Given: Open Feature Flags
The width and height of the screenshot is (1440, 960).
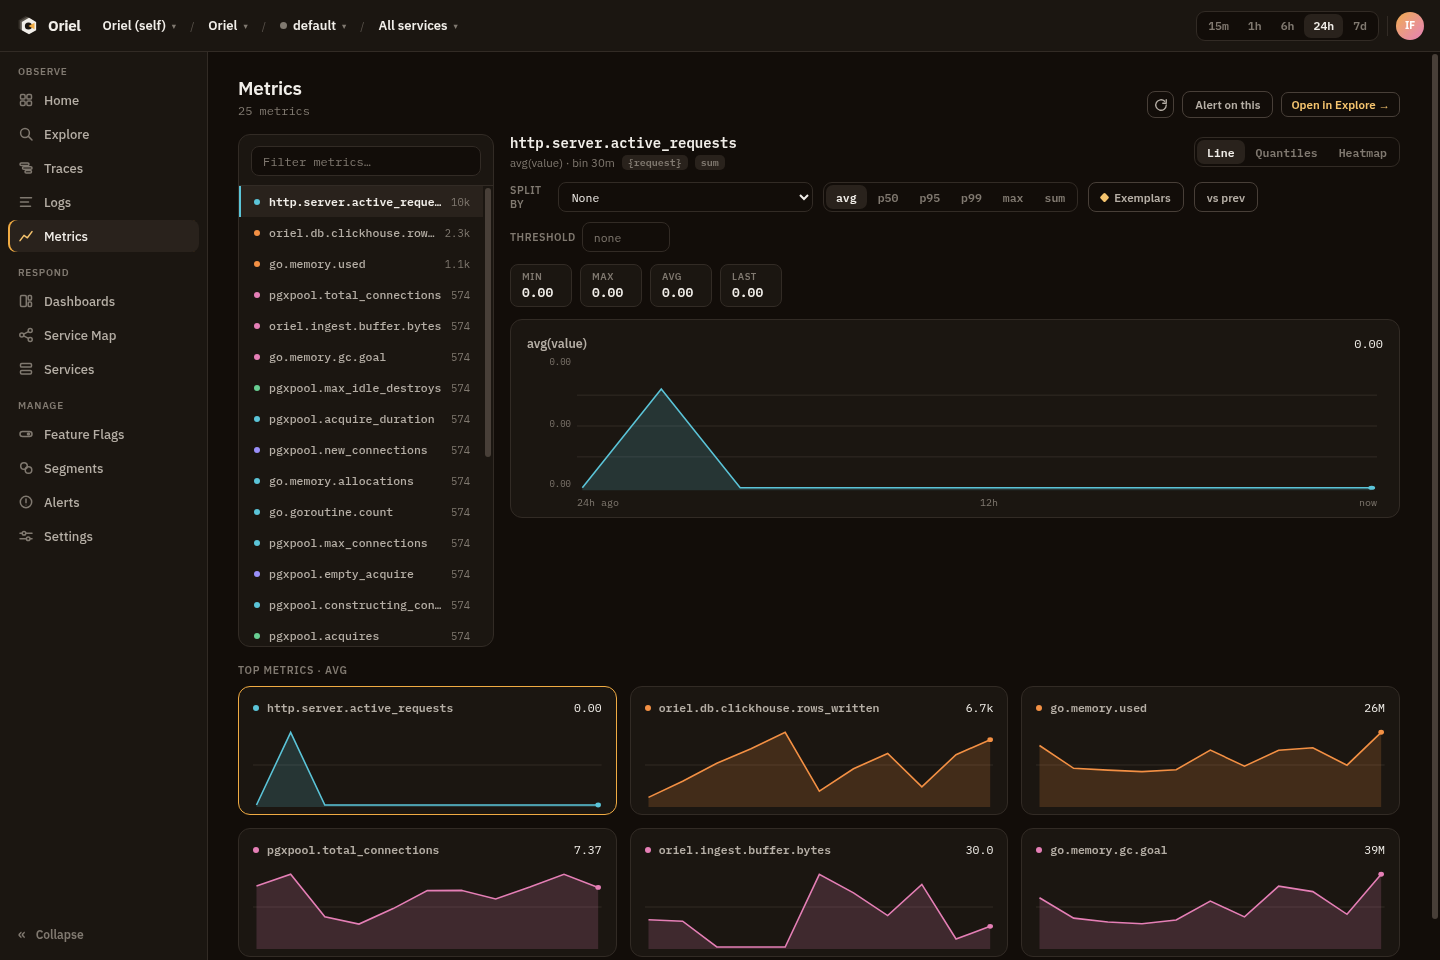Looking at the screenshot, I should pos(103,434).
